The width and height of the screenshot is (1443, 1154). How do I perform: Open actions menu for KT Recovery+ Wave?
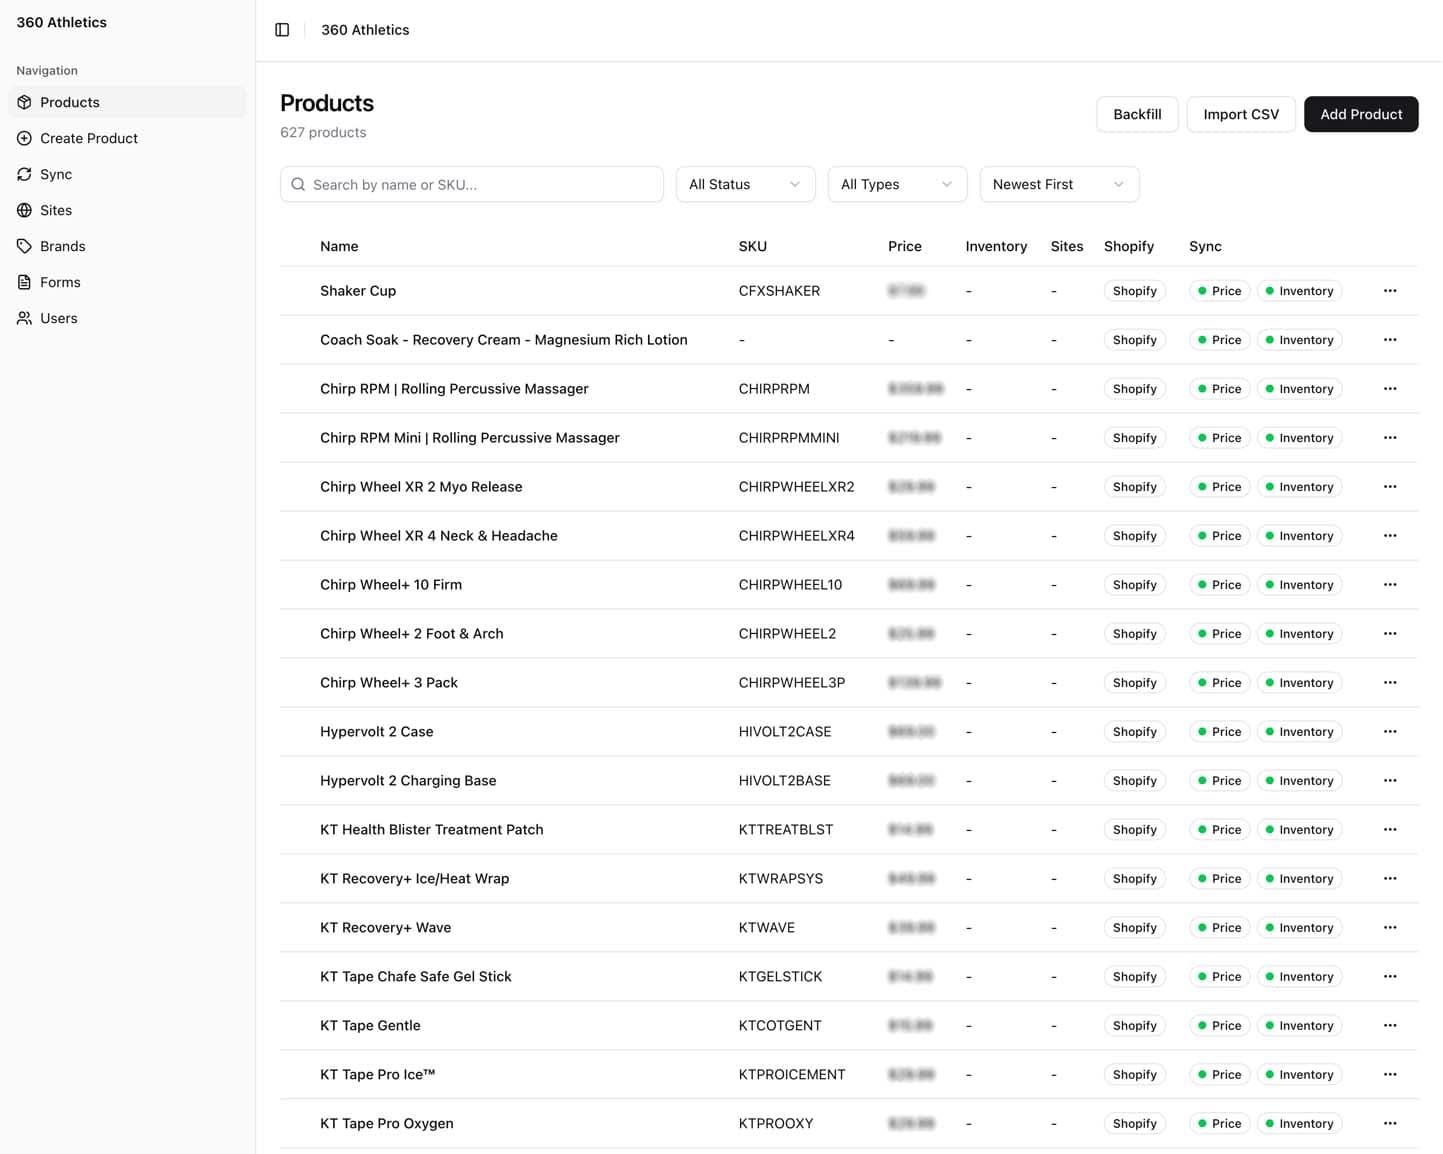click(x=1390, y=928)
